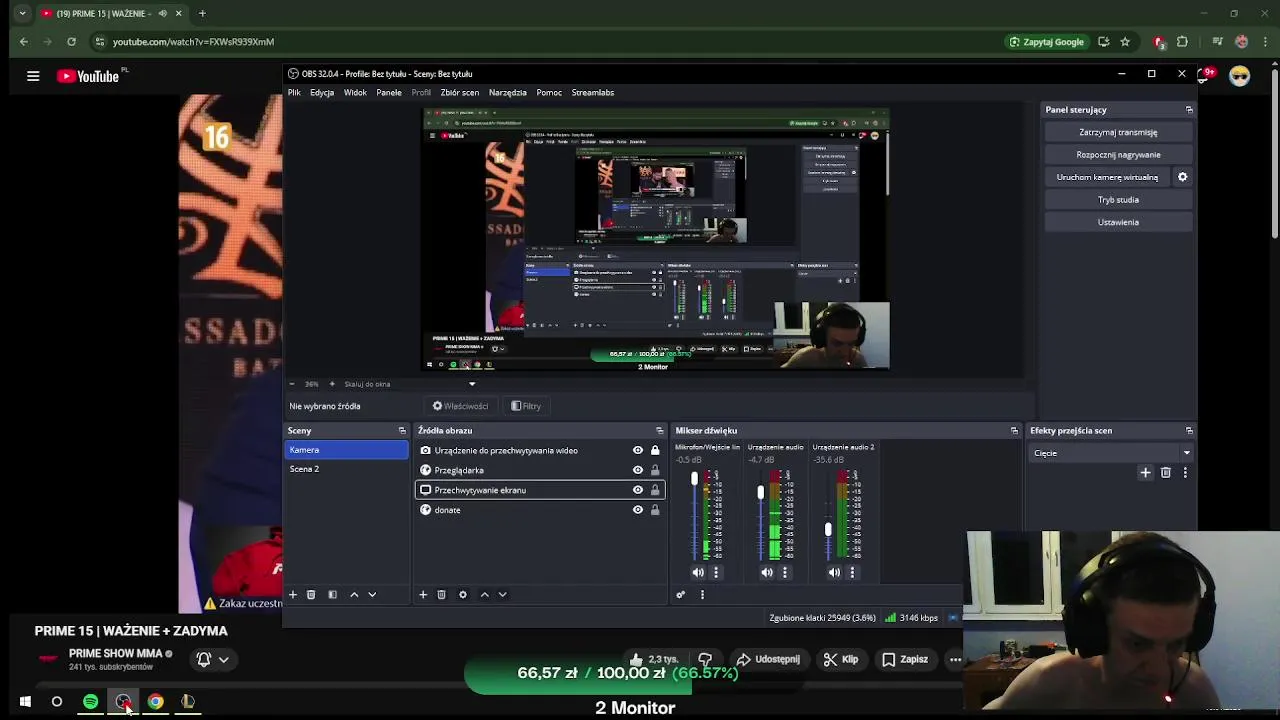Open Chrome extensions puzzle icon
The width and height of the screenshot is (1280, 720).
[1182, 42]
